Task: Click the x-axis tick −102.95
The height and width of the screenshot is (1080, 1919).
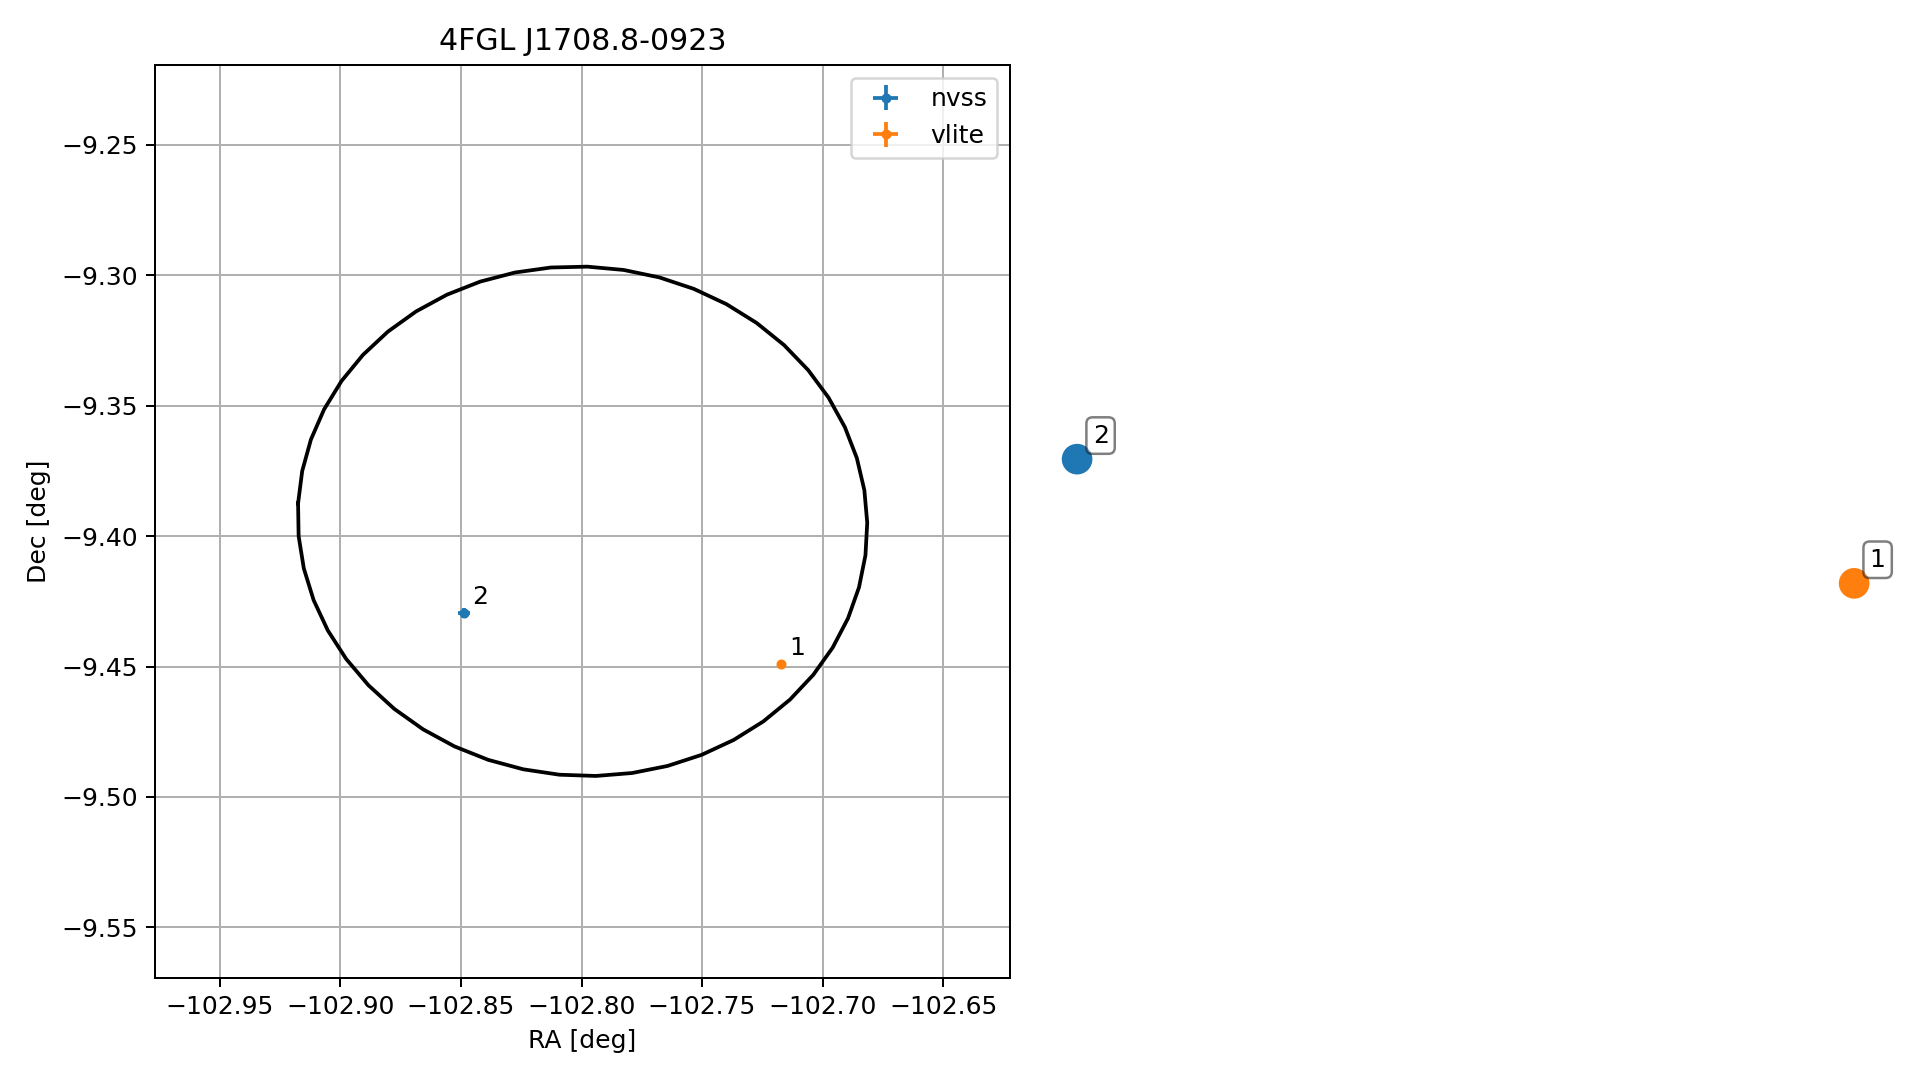Action: pyautogui.click(x=220, y=1006)
